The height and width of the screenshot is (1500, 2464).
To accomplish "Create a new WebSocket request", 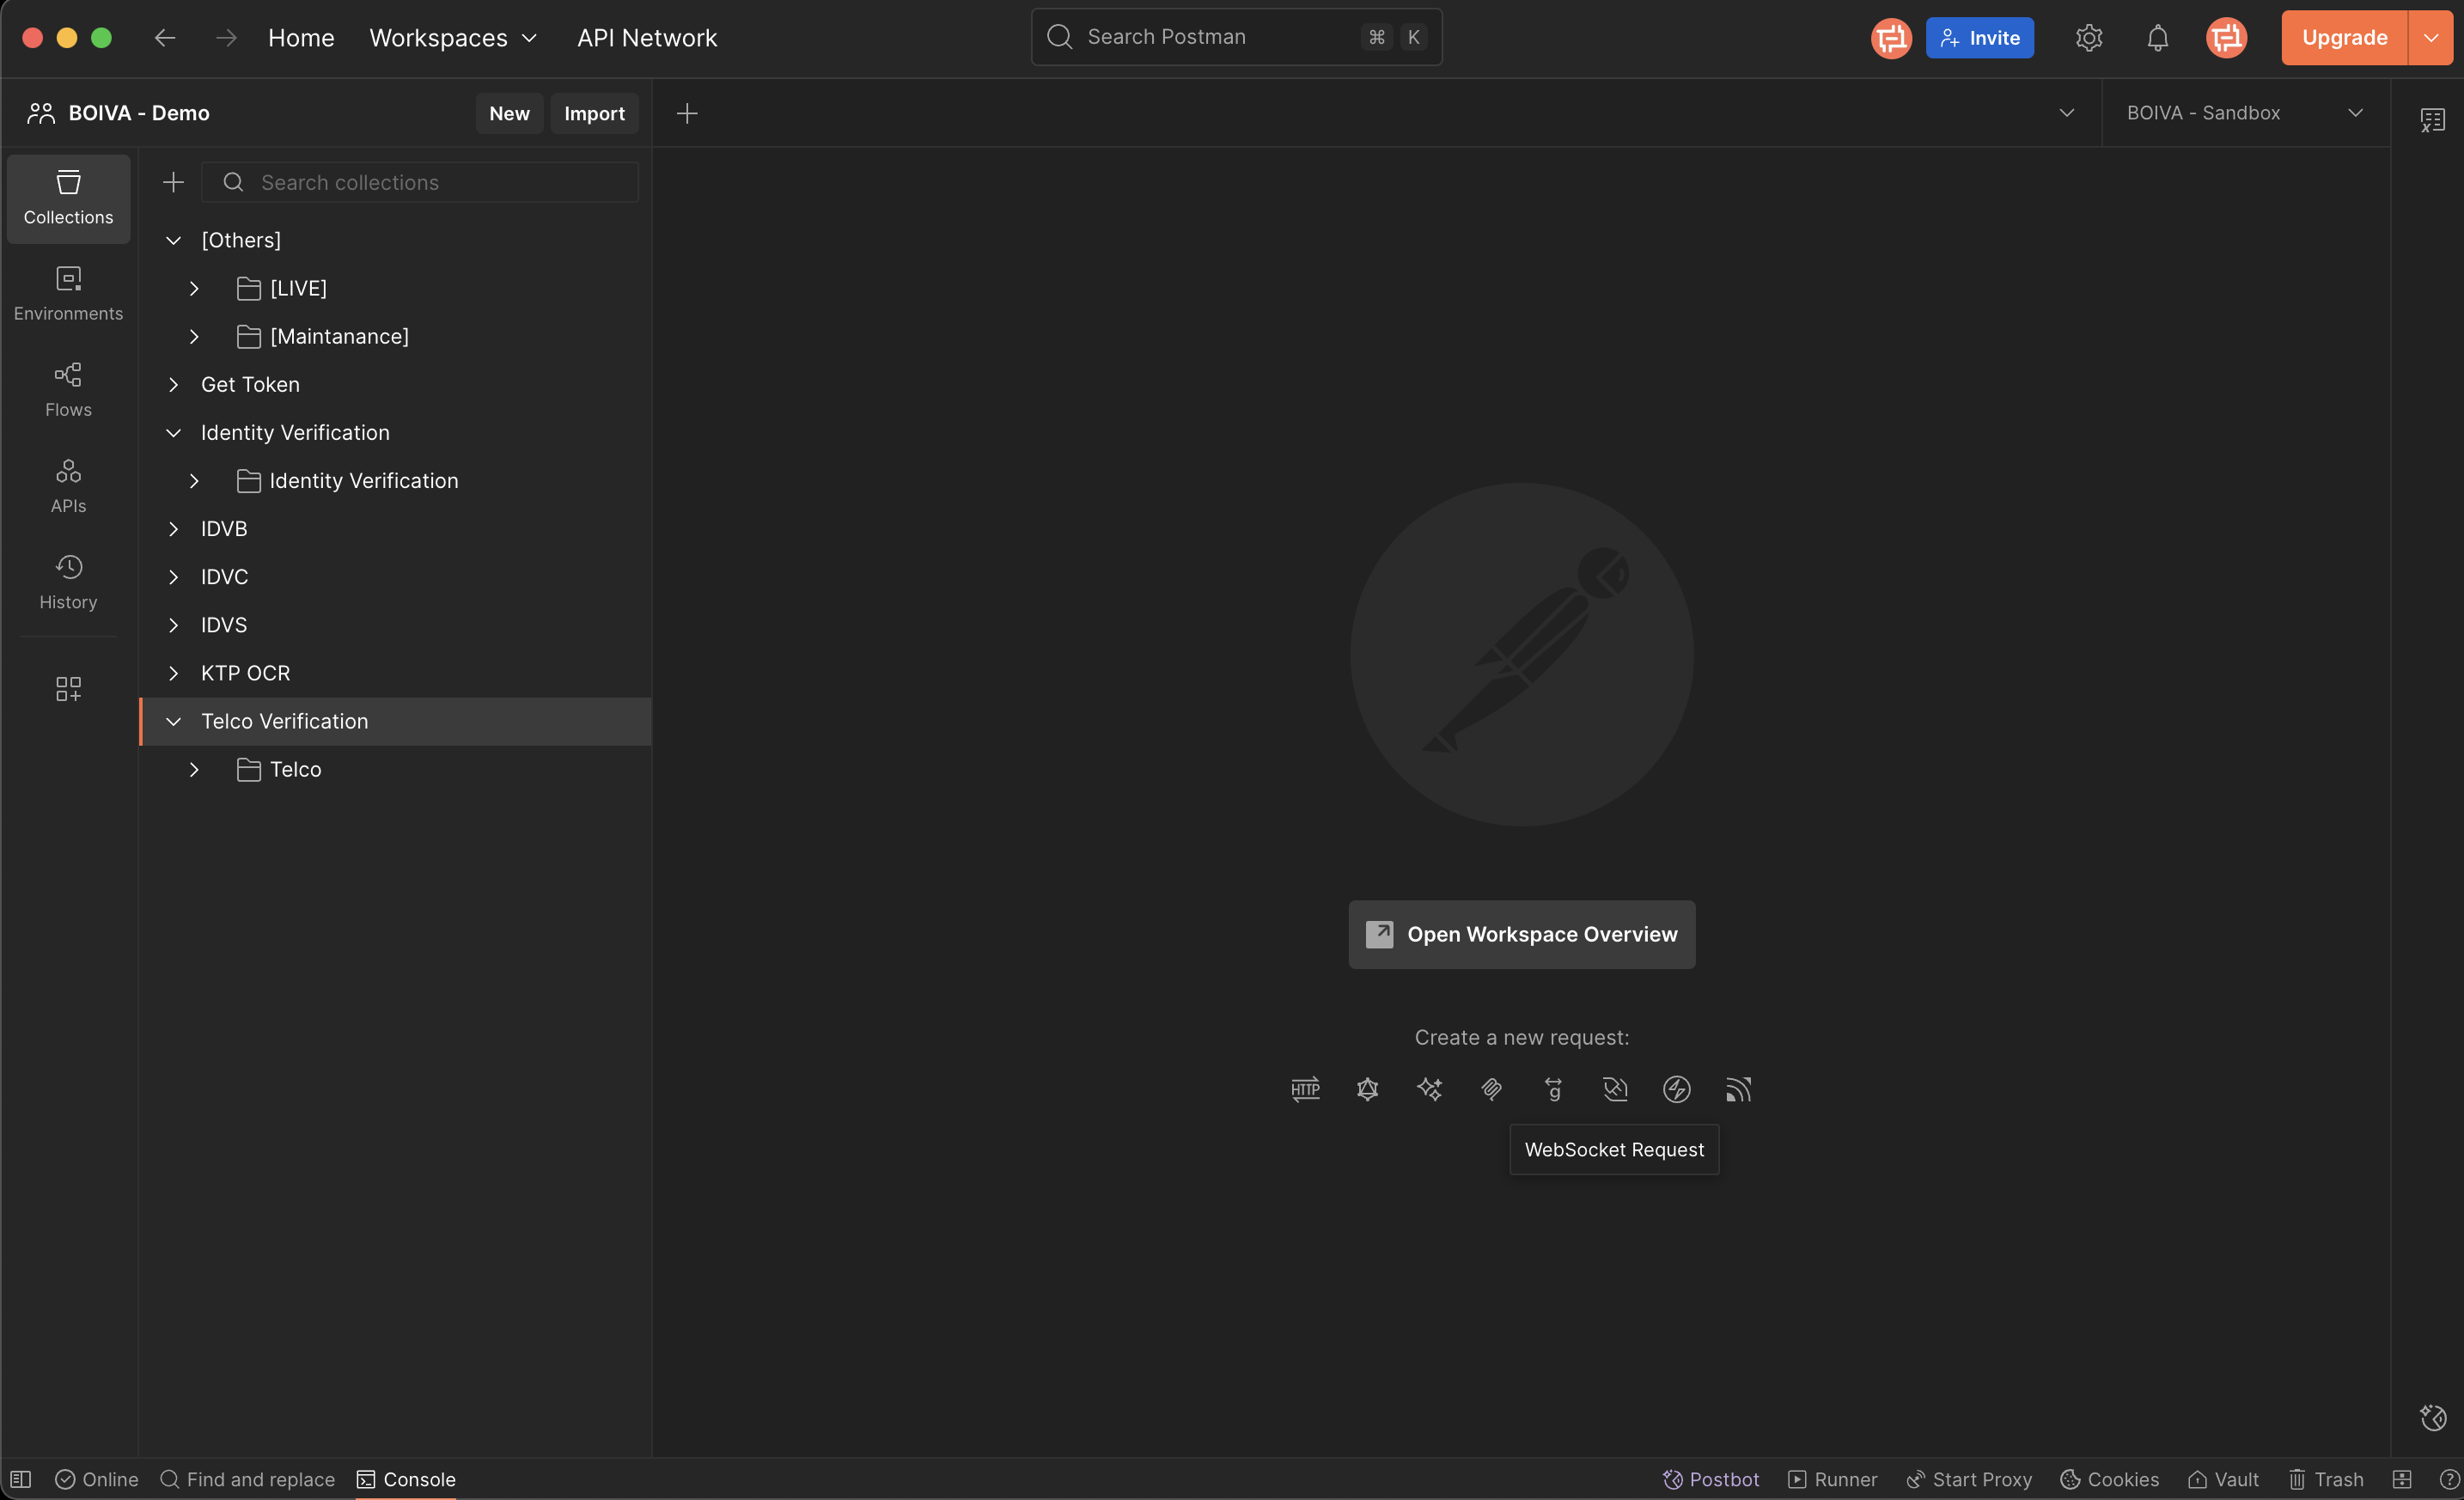I will 1615,1089.
